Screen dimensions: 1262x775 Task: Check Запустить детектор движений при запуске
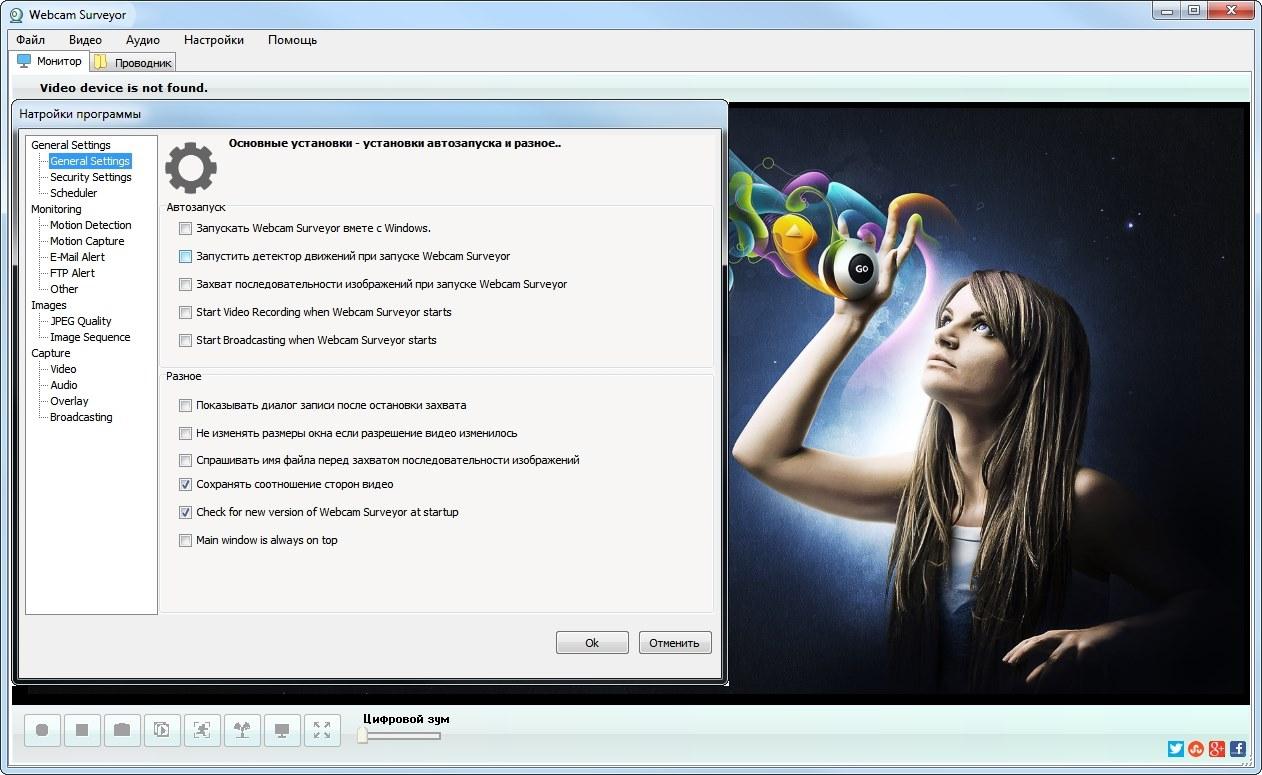[x=185, y=256]
